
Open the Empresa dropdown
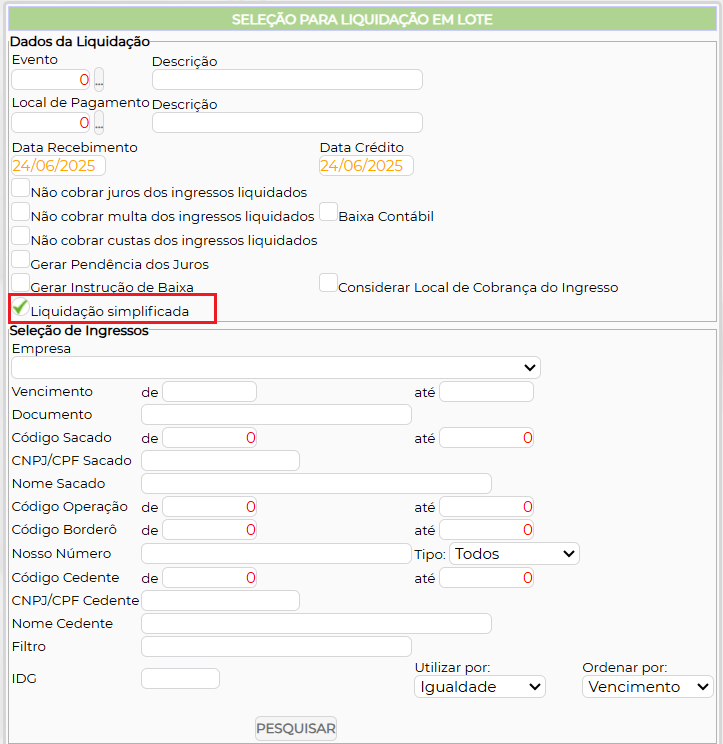pos(276,368)
